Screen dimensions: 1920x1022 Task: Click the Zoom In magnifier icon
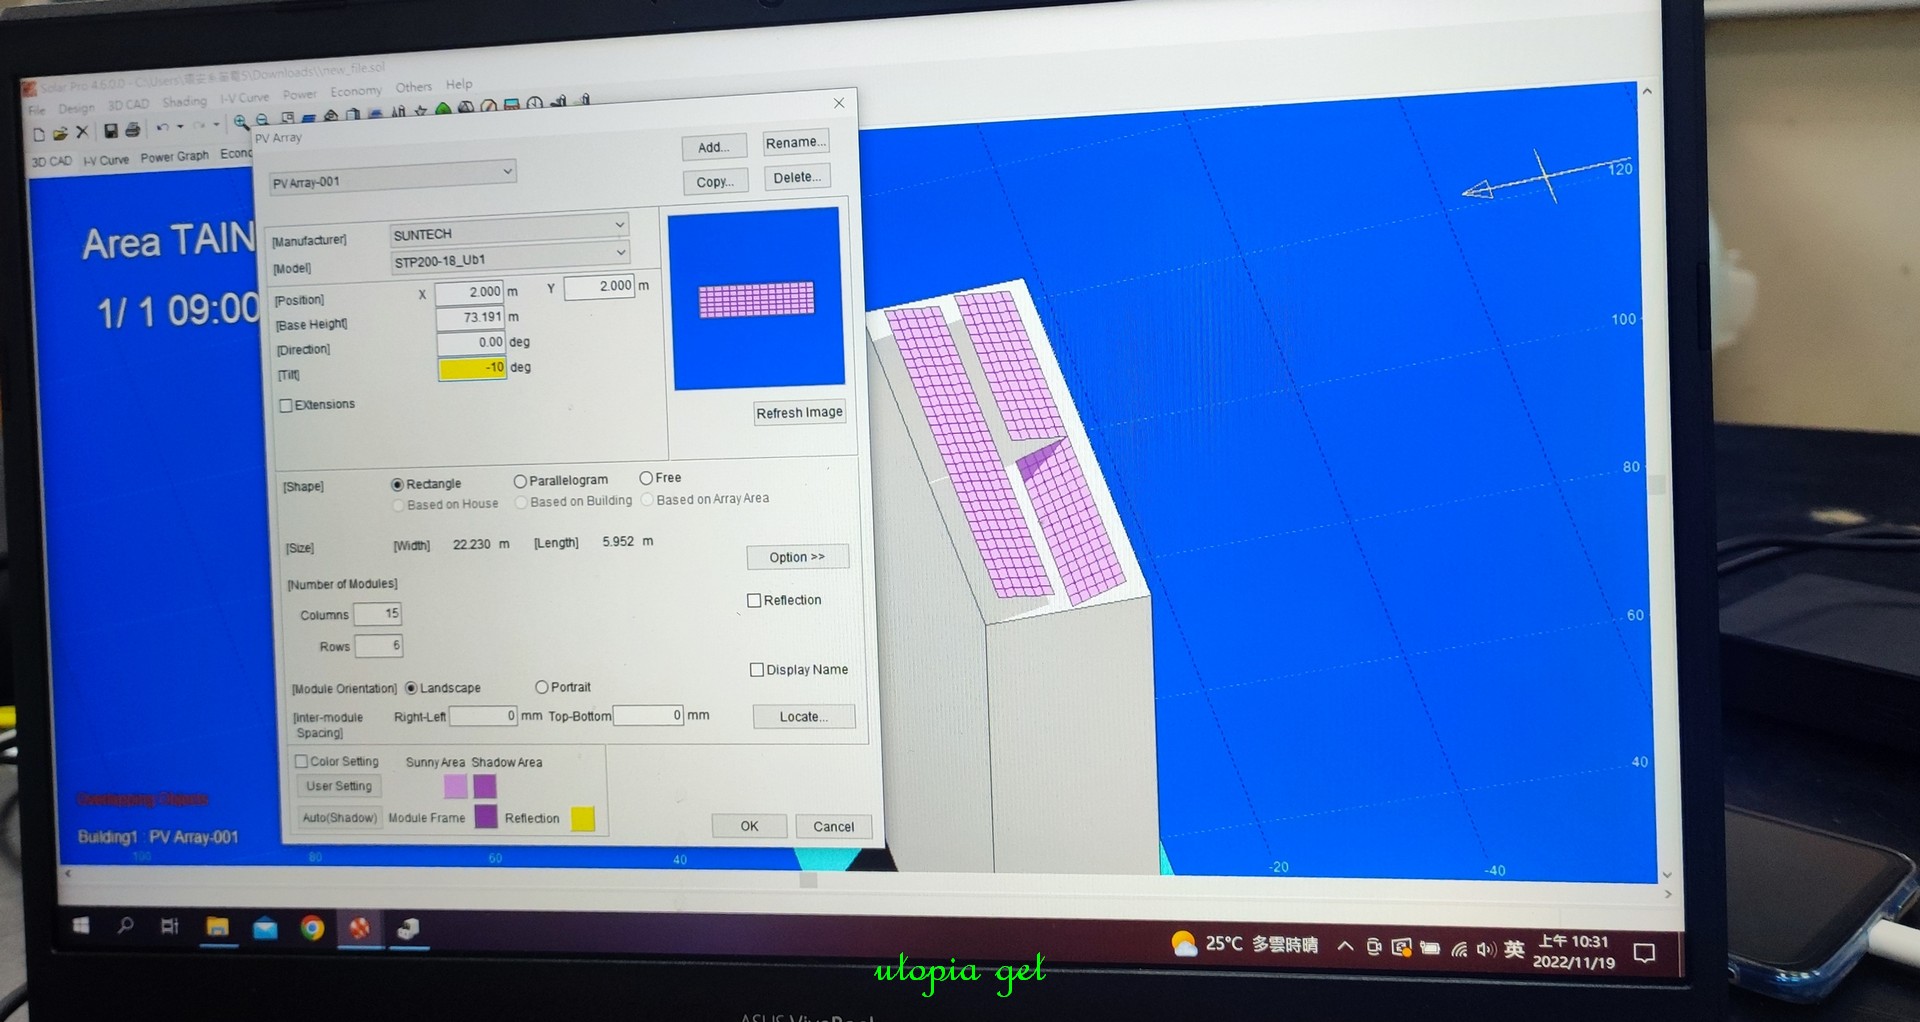coord(242,122)
